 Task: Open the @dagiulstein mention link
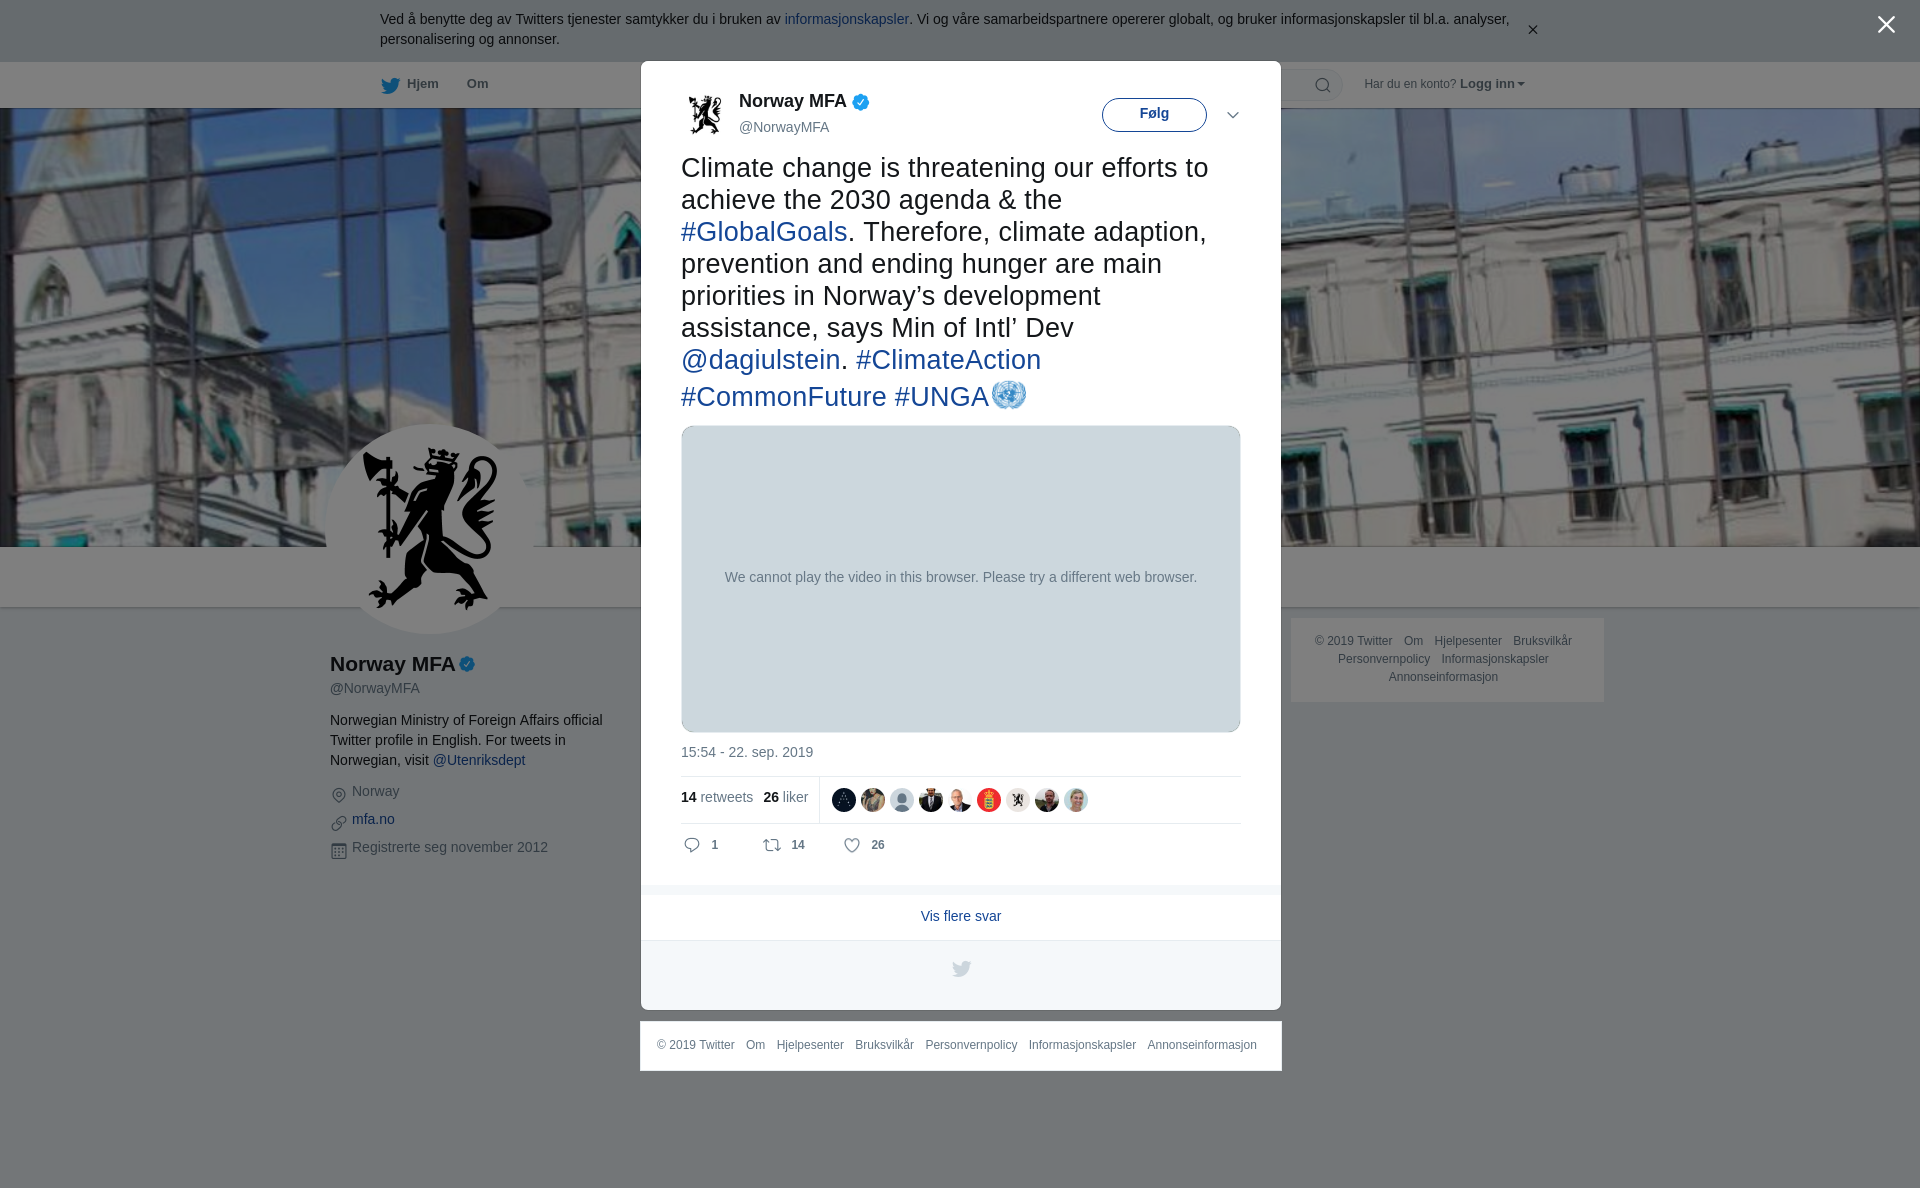760,360
